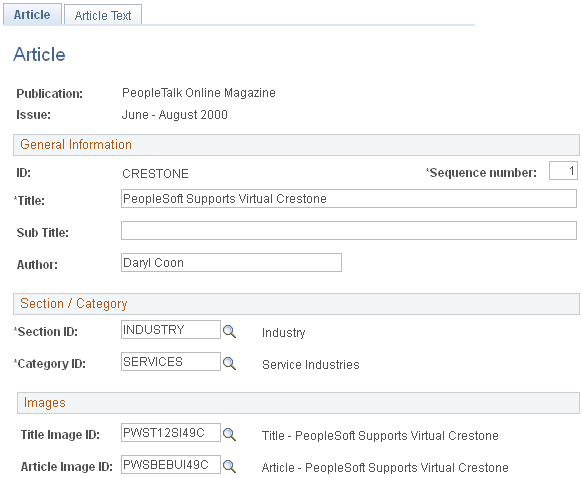Click the Section ID field INDUSTRY

click(171, 330)
